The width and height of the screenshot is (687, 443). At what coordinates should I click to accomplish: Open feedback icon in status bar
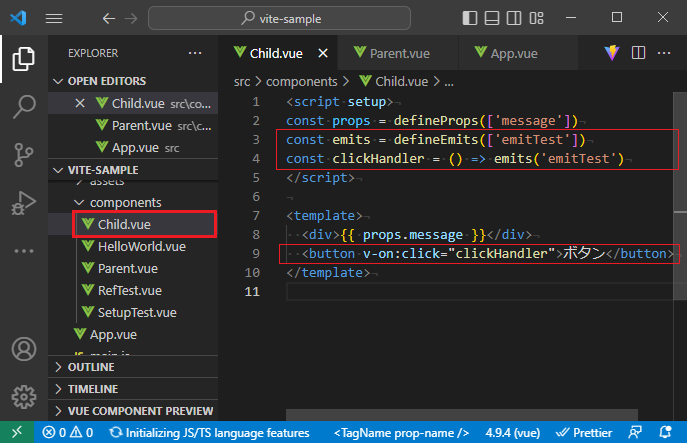point(635,432)
